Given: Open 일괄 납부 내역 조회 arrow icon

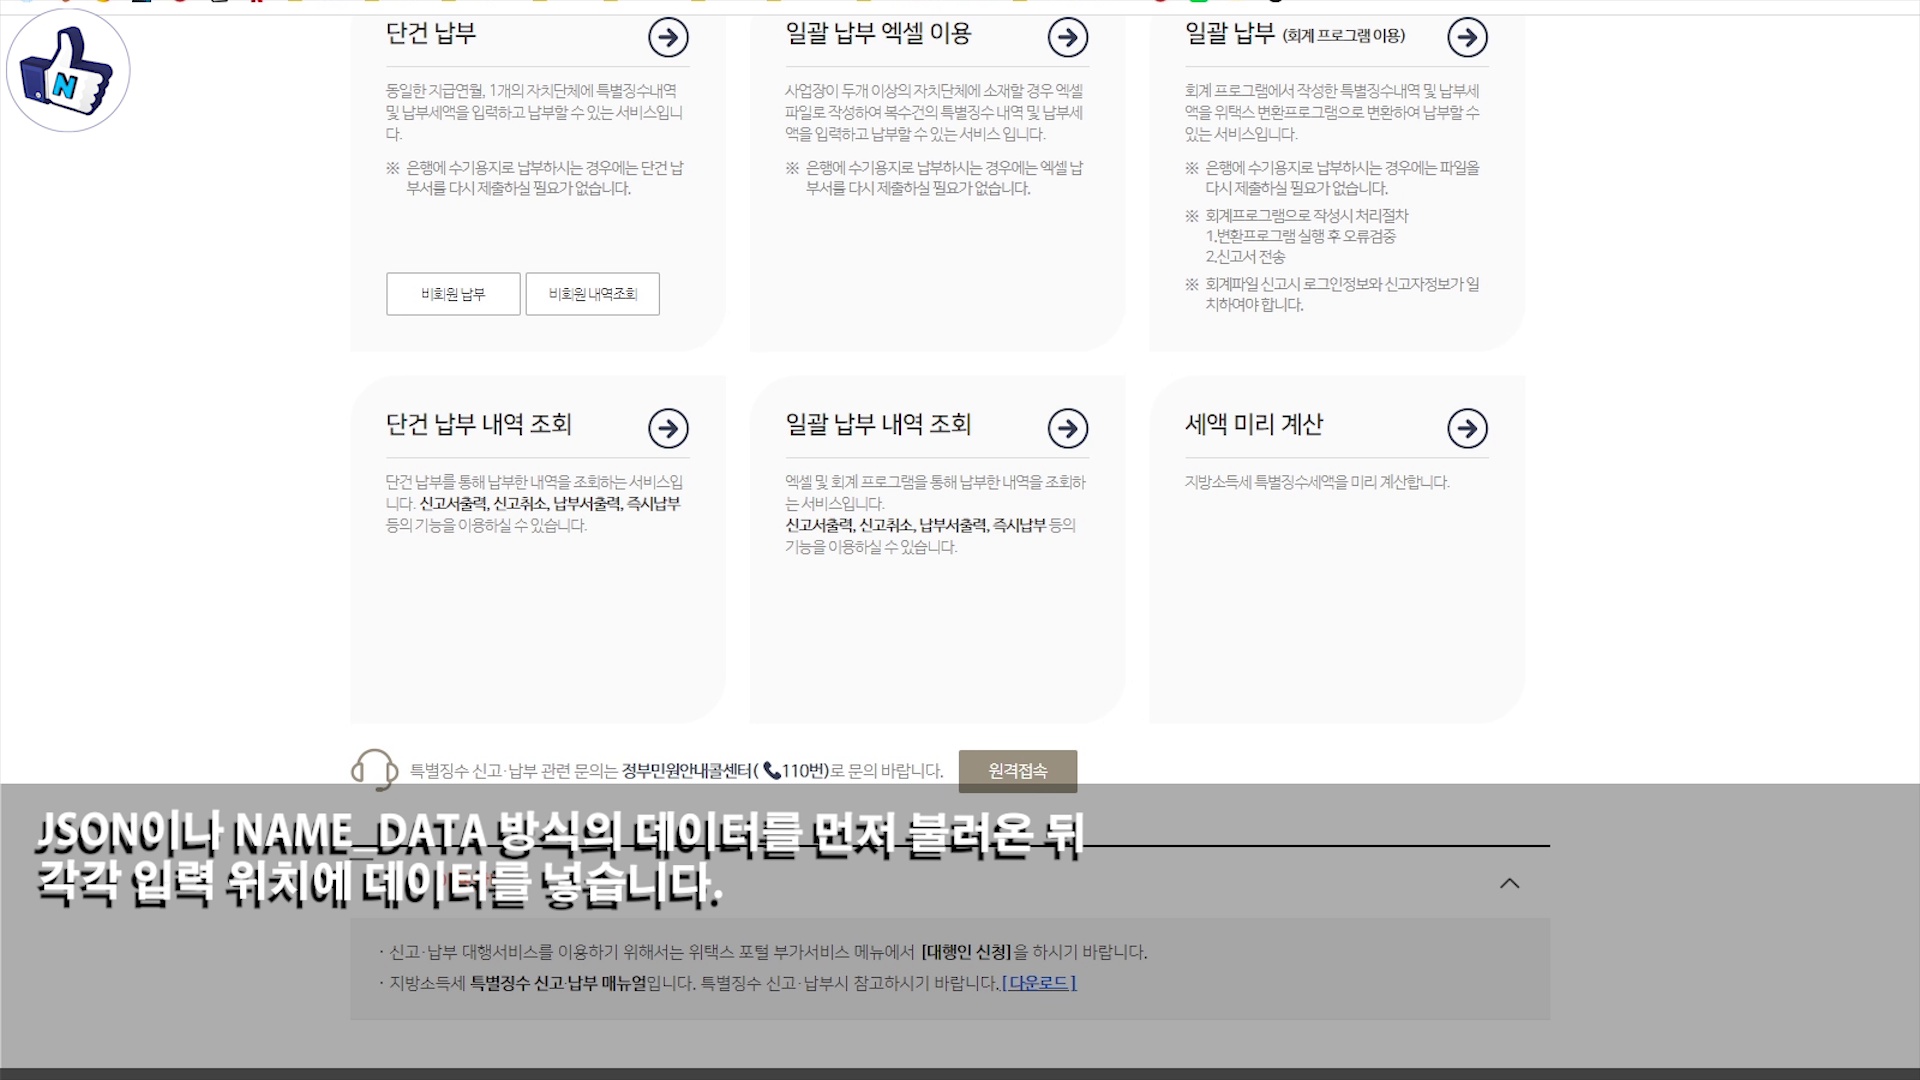Looking at the screenshot, I should 1068,429.
